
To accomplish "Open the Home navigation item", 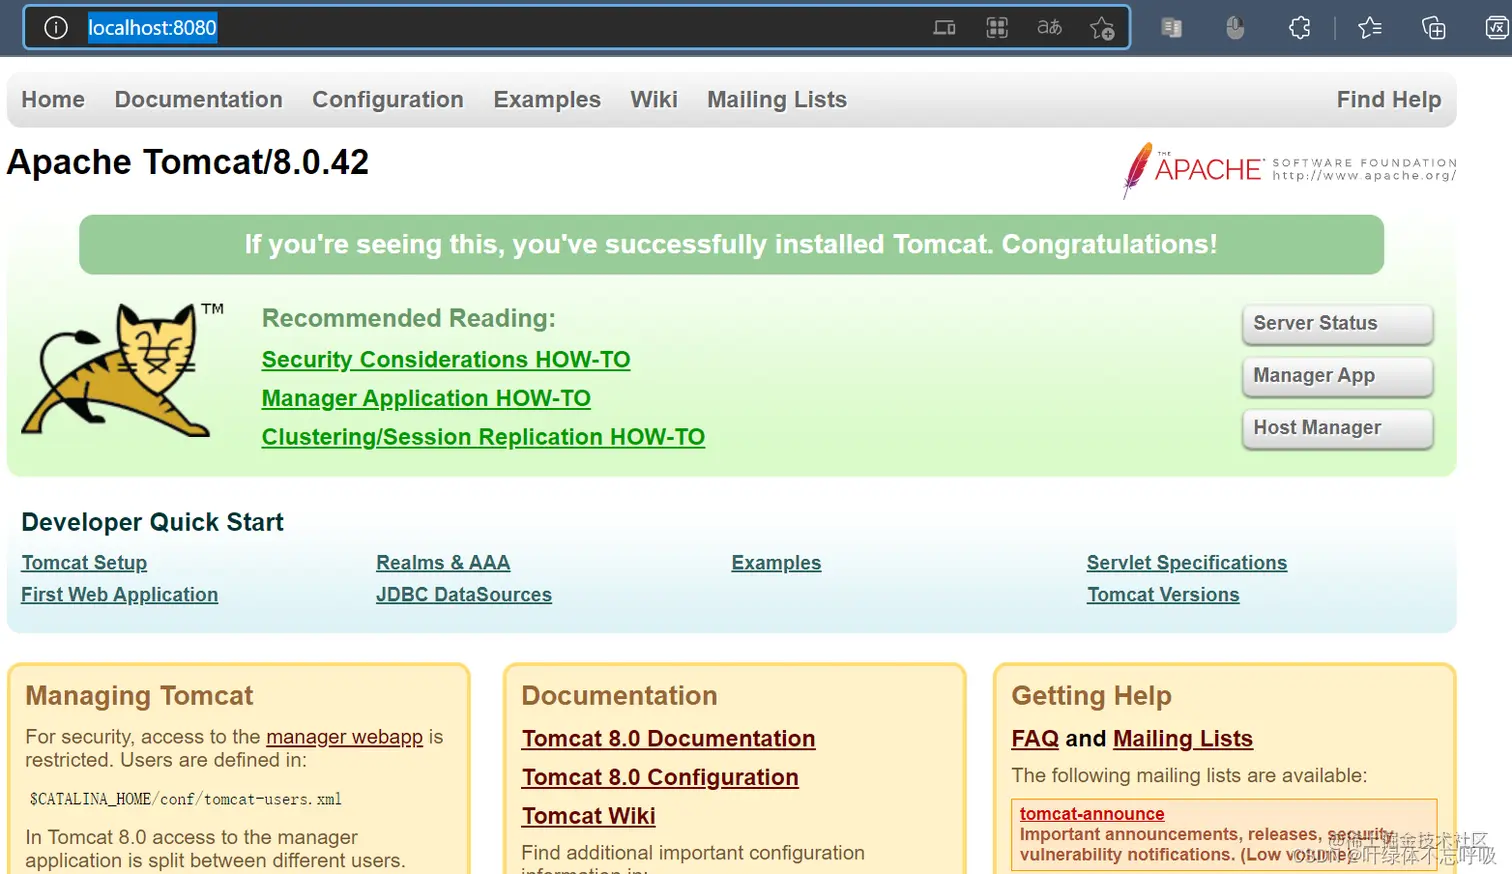I will click(x=53, y=100).
